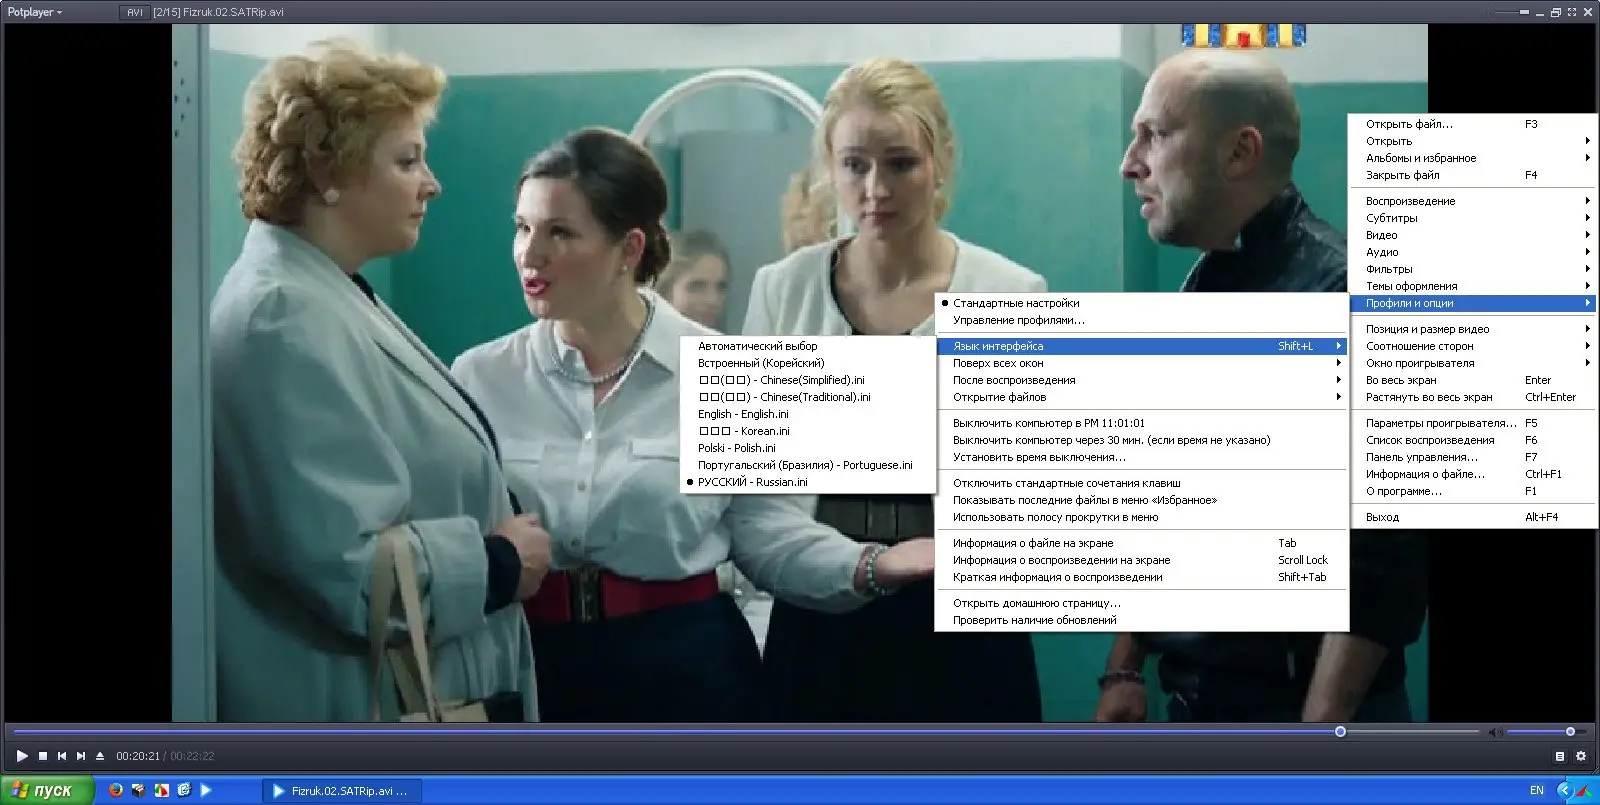The height and width of the screenshot is (805, 1600).
Task: Choose Chinese(Simplified).ini language
Action: [806, 380]
